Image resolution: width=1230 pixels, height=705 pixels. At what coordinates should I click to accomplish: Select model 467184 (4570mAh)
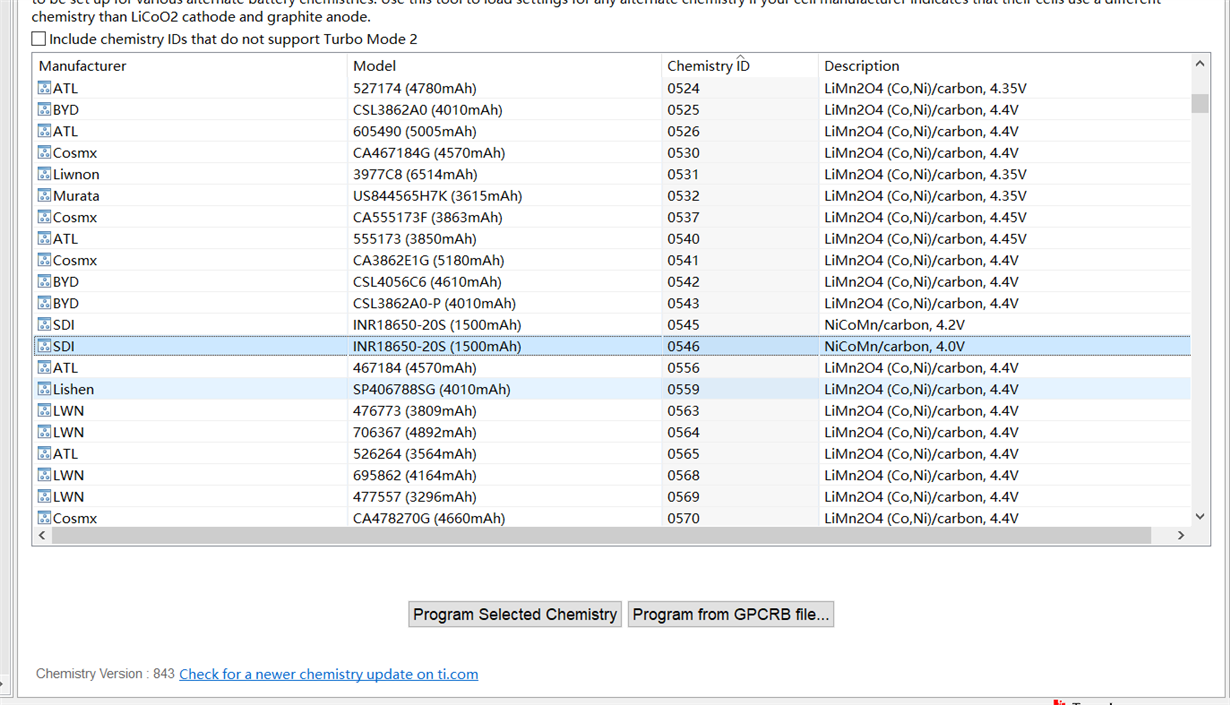(415, 368)
